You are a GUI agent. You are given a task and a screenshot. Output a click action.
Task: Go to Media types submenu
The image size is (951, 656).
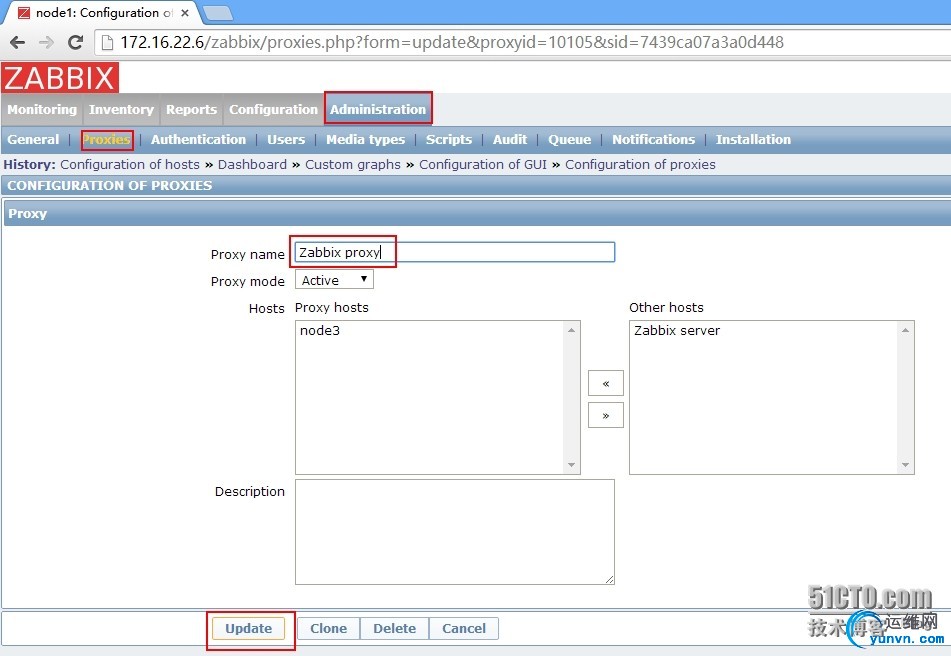tap(366, 139)
